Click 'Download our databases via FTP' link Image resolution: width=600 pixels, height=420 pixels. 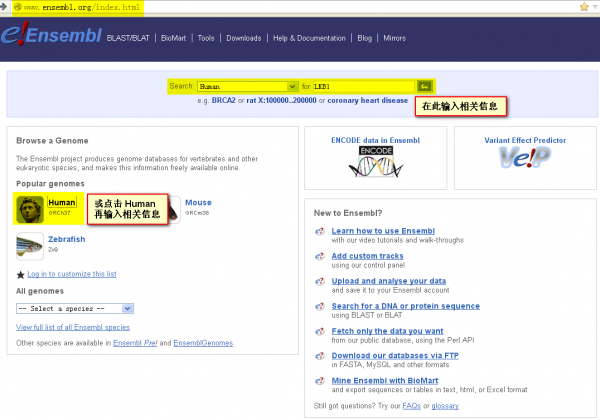click(x=395, y=355)
